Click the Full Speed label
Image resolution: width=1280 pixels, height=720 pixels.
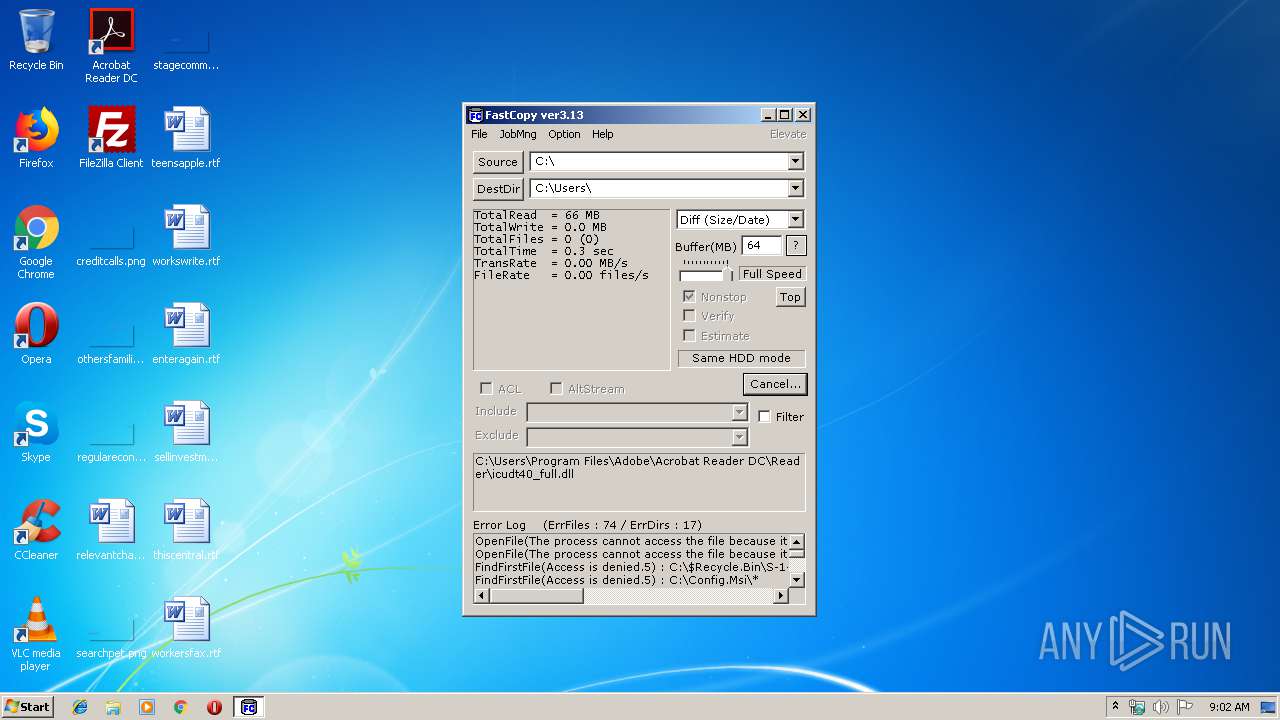[772, 274]
